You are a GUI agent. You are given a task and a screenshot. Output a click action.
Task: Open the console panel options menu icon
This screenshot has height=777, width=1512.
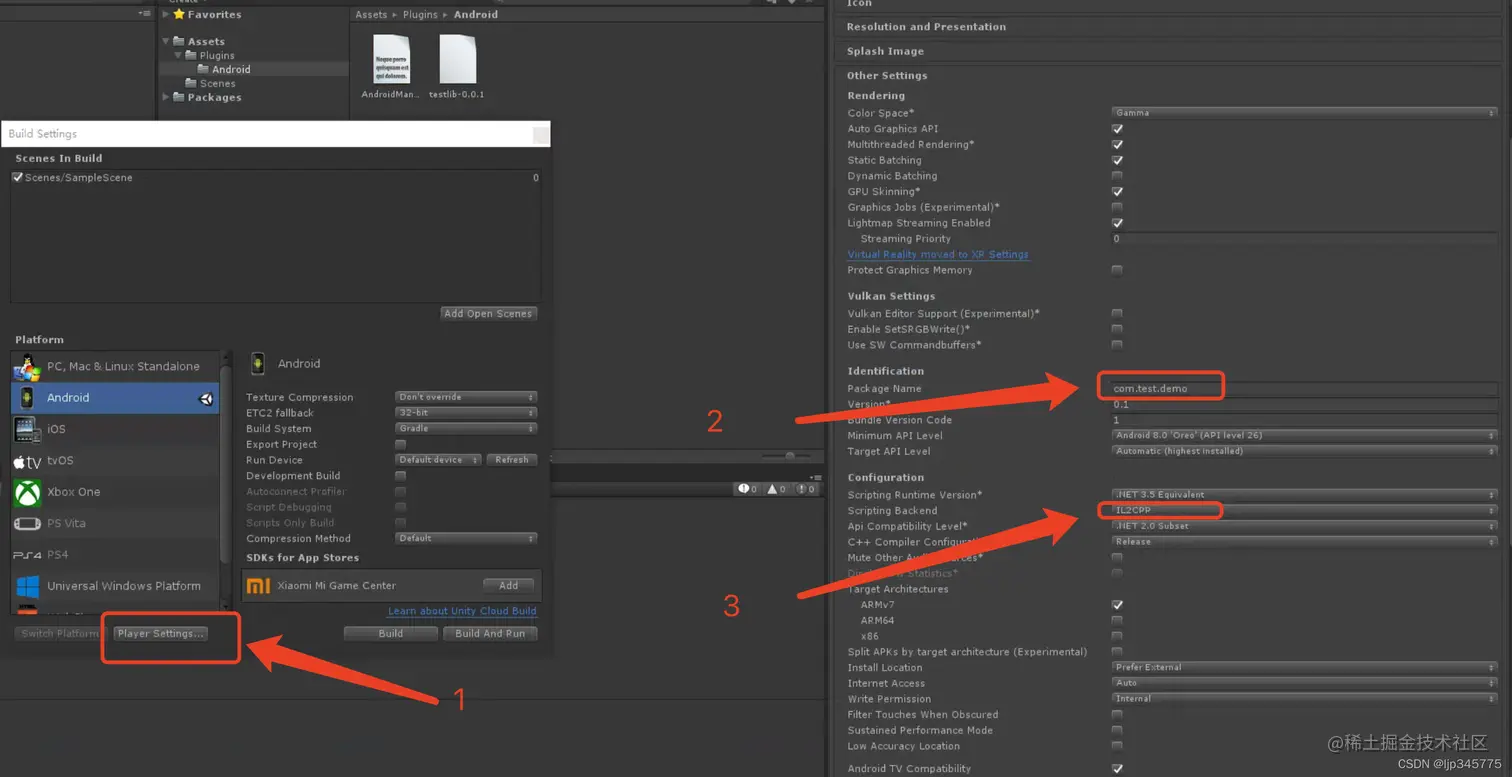pos(816,477)
